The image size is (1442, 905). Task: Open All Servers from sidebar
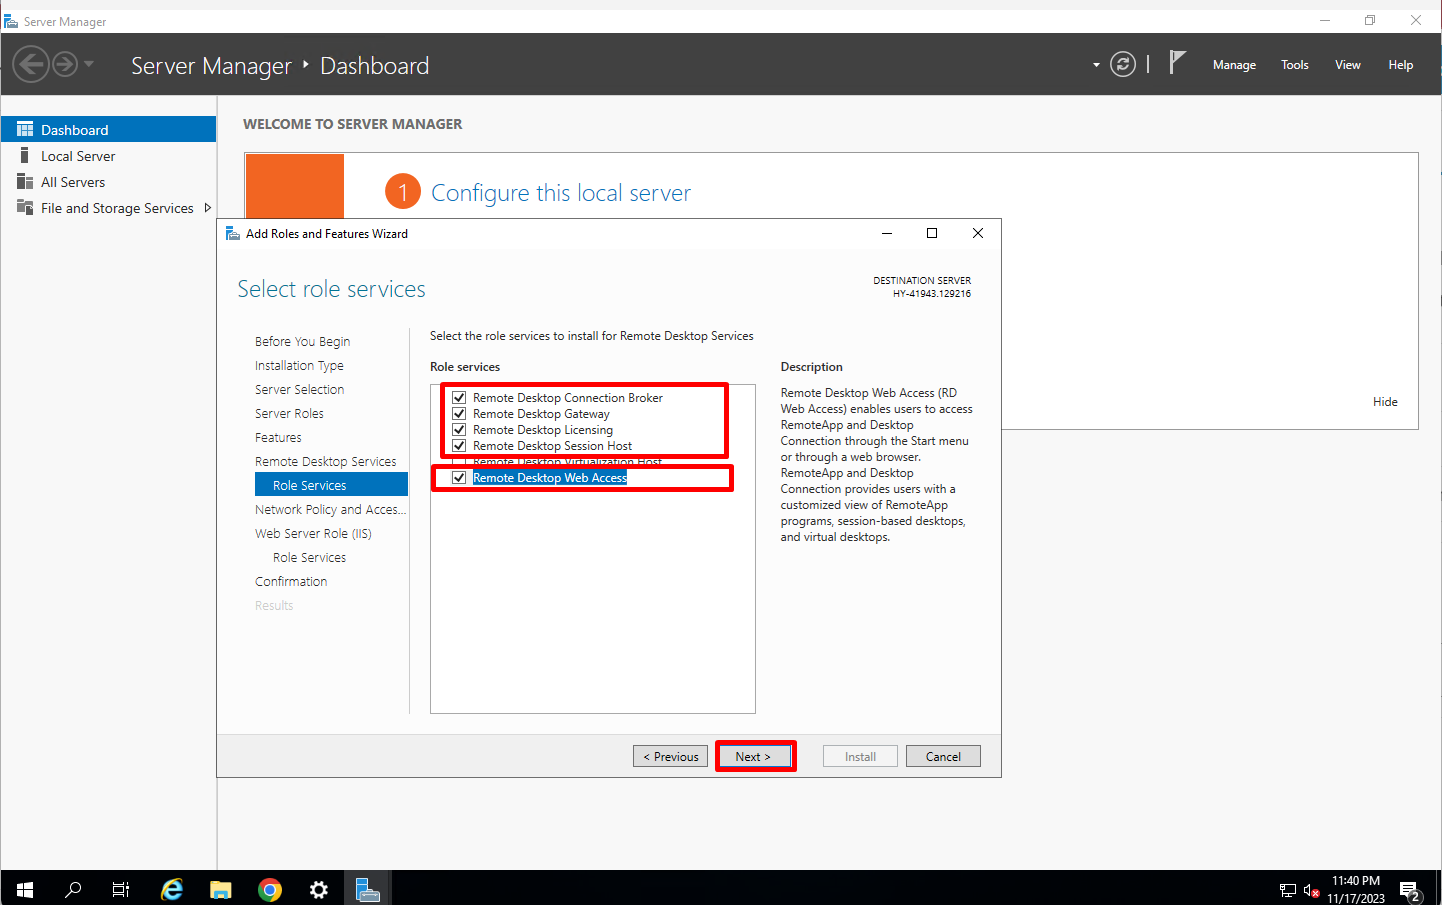73,182
